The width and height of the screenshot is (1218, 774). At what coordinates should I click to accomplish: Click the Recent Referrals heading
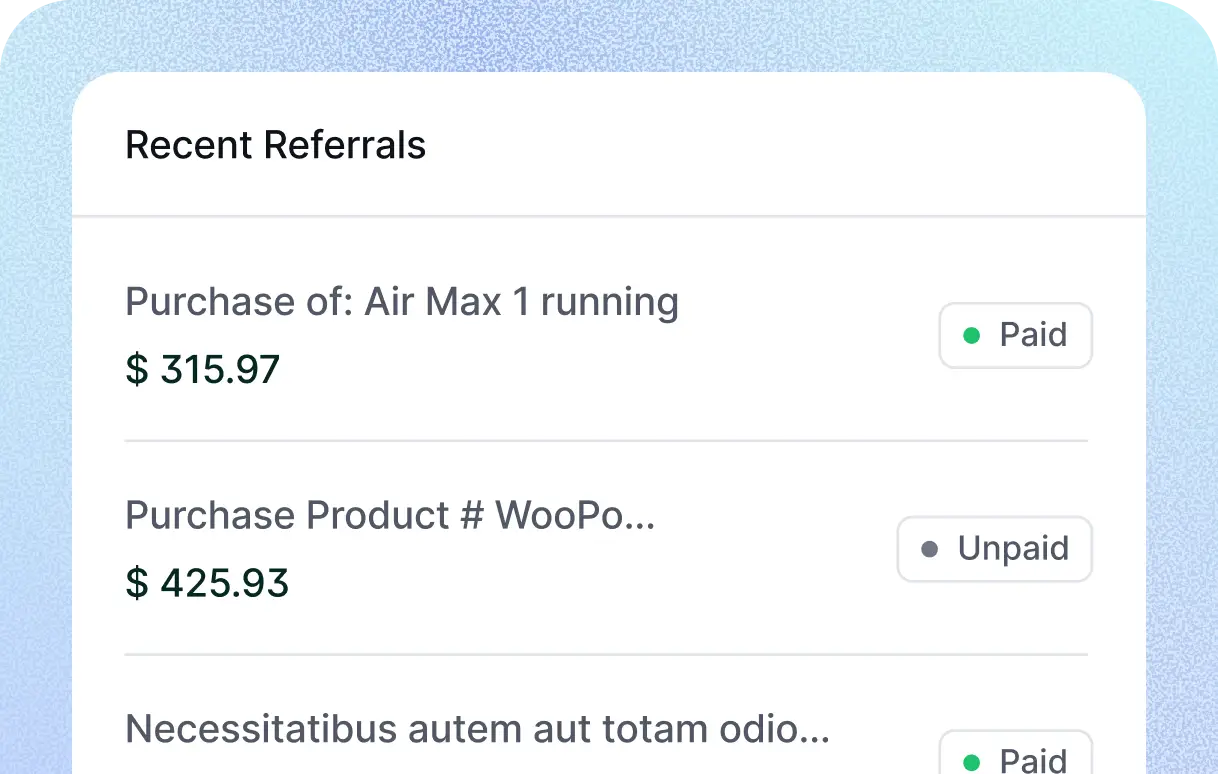(x=275, y=146)
